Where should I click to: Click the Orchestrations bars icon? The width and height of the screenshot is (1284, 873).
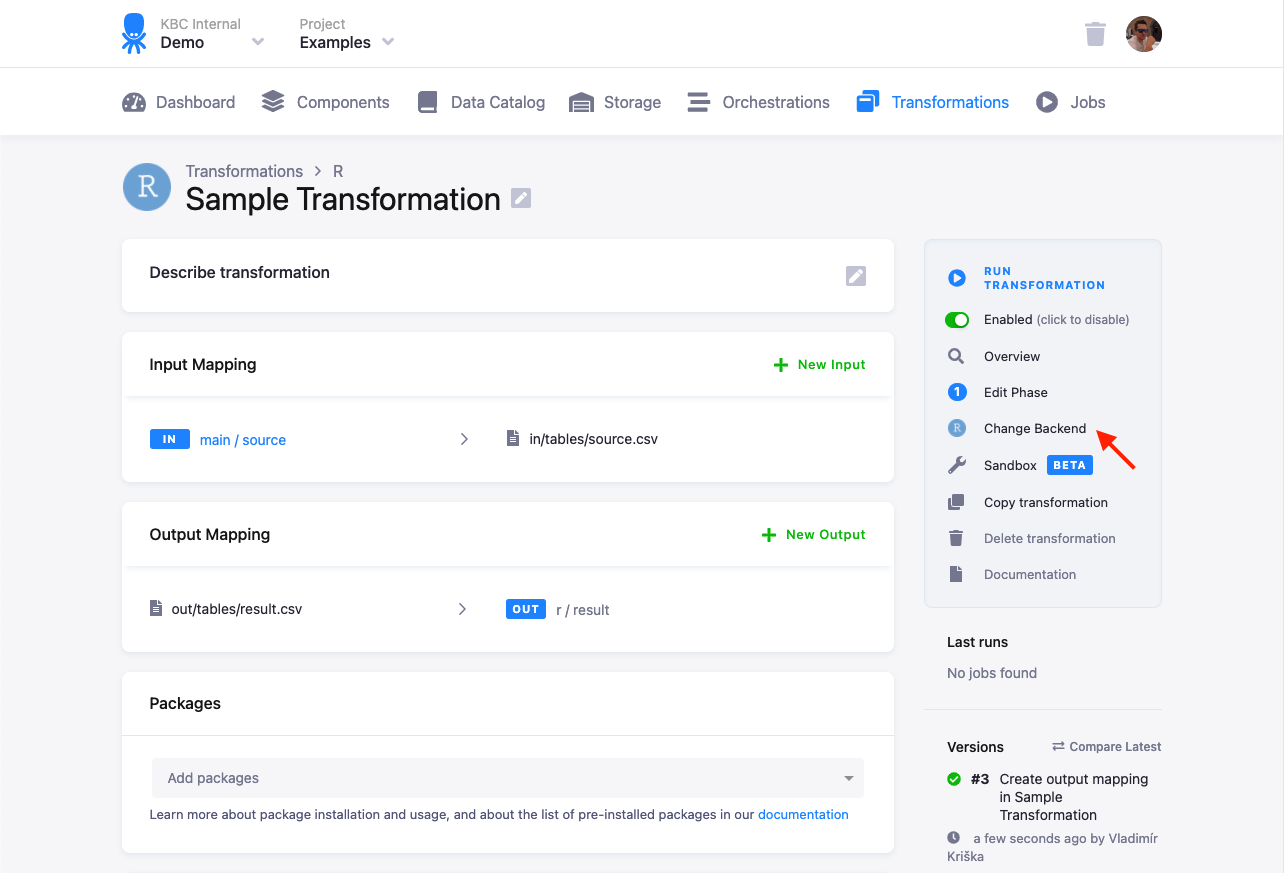click(x=699, y=102)
